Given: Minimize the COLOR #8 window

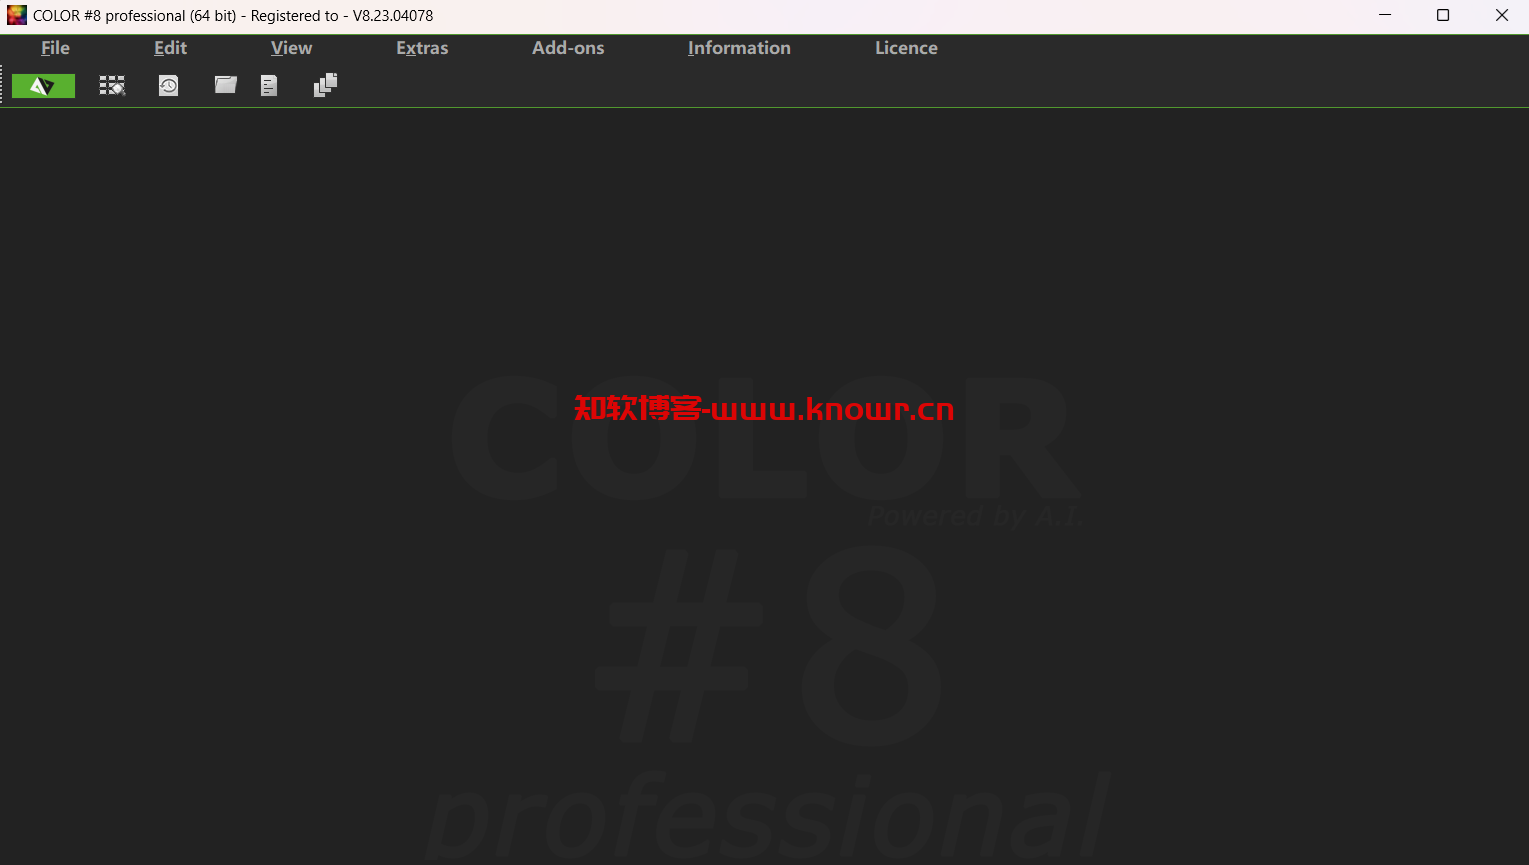Looking at the screenshot, I should [1385, 15].
